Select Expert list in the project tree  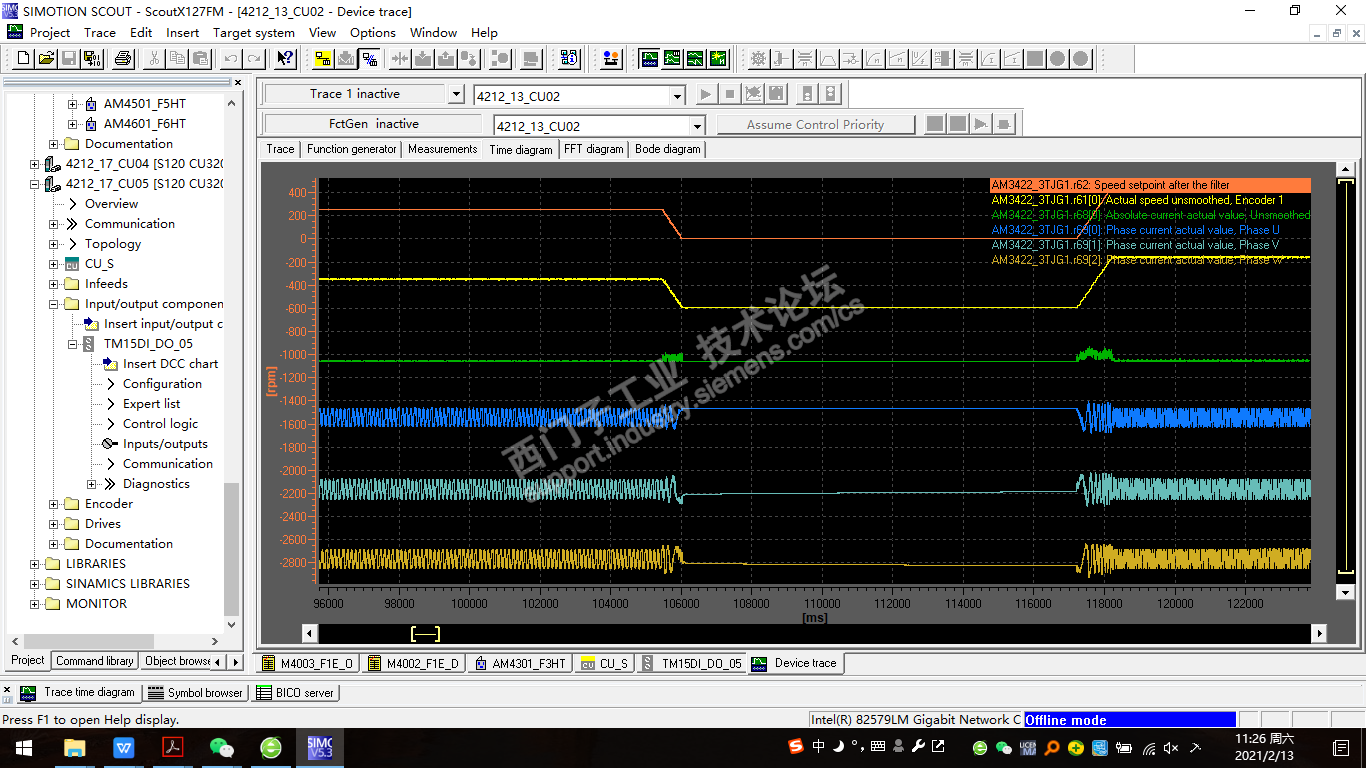point(151,404)
